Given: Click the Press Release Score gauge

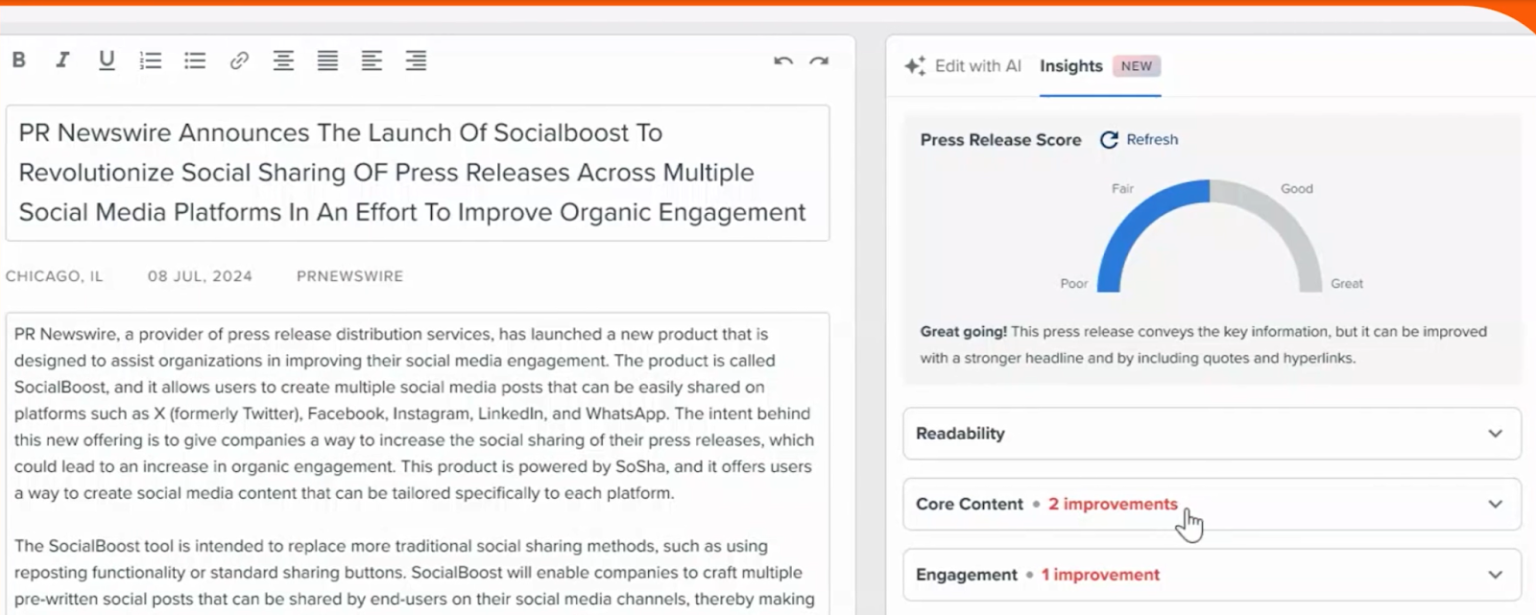Looking at the screenshot, I should 1209,236.
